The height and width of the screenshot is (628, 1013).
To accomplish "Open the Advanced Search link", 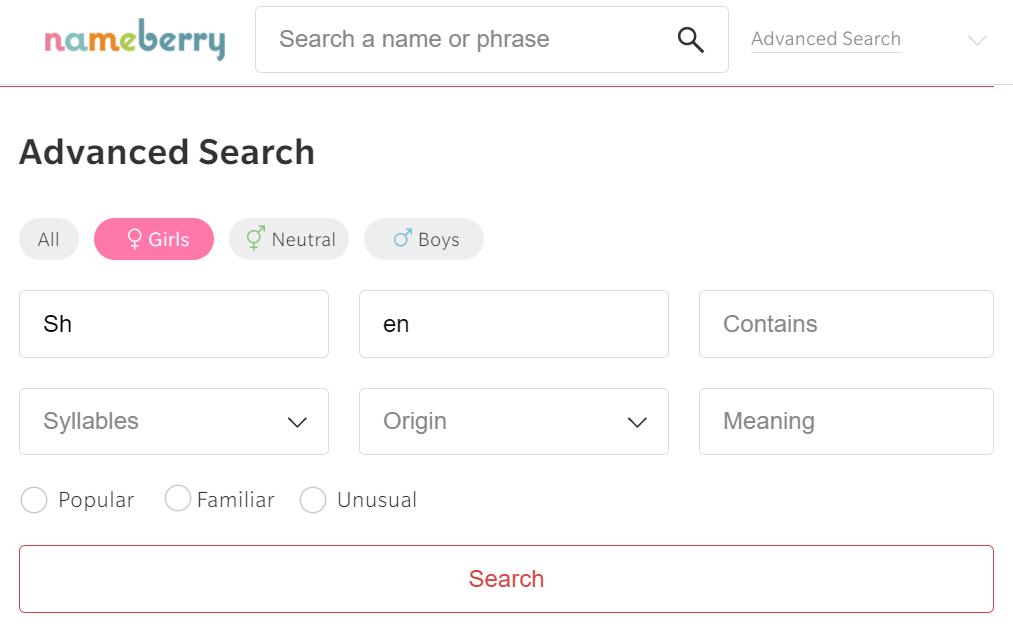I will 826,39.
